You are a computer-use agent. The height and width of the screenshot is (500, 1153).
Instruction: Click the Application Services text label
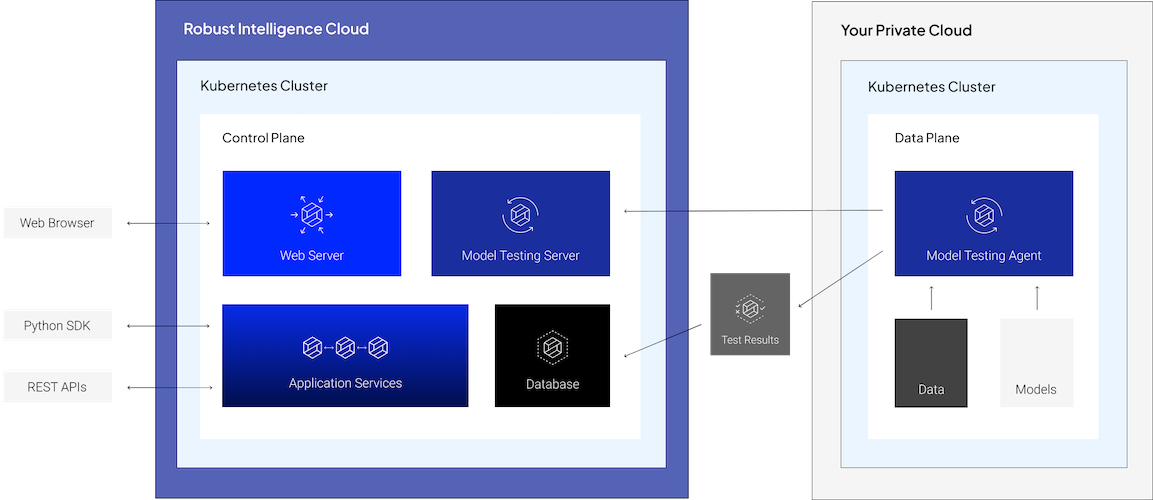pyautogui.click(x=345, y=383)
